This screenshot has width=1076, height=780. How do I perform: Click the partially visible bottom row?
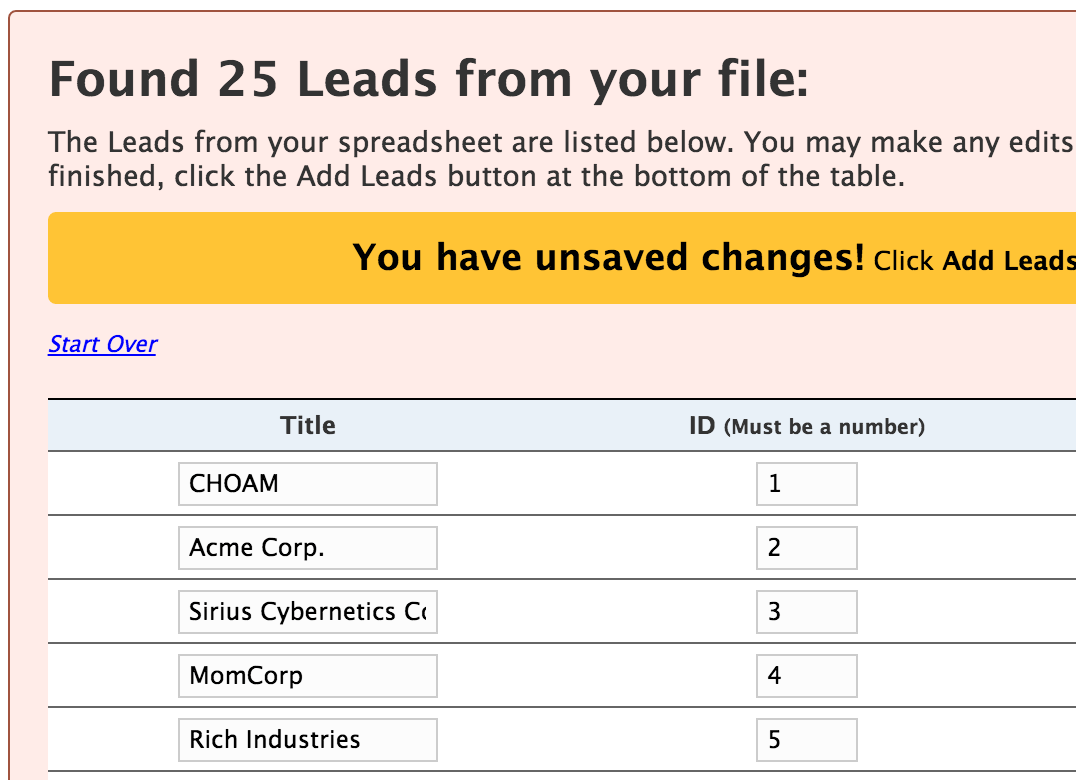(x=540, y=775)
